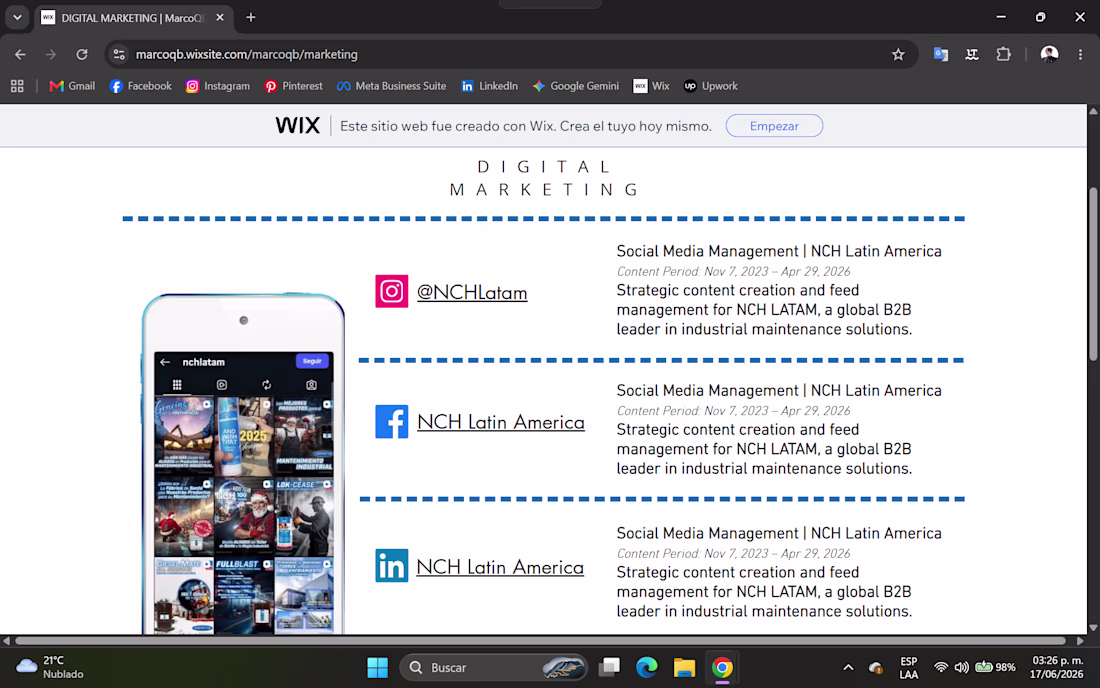This screenshot has width=1100, height=688.
Task: Click the taskbar Buscar search box
Action: 493,668
